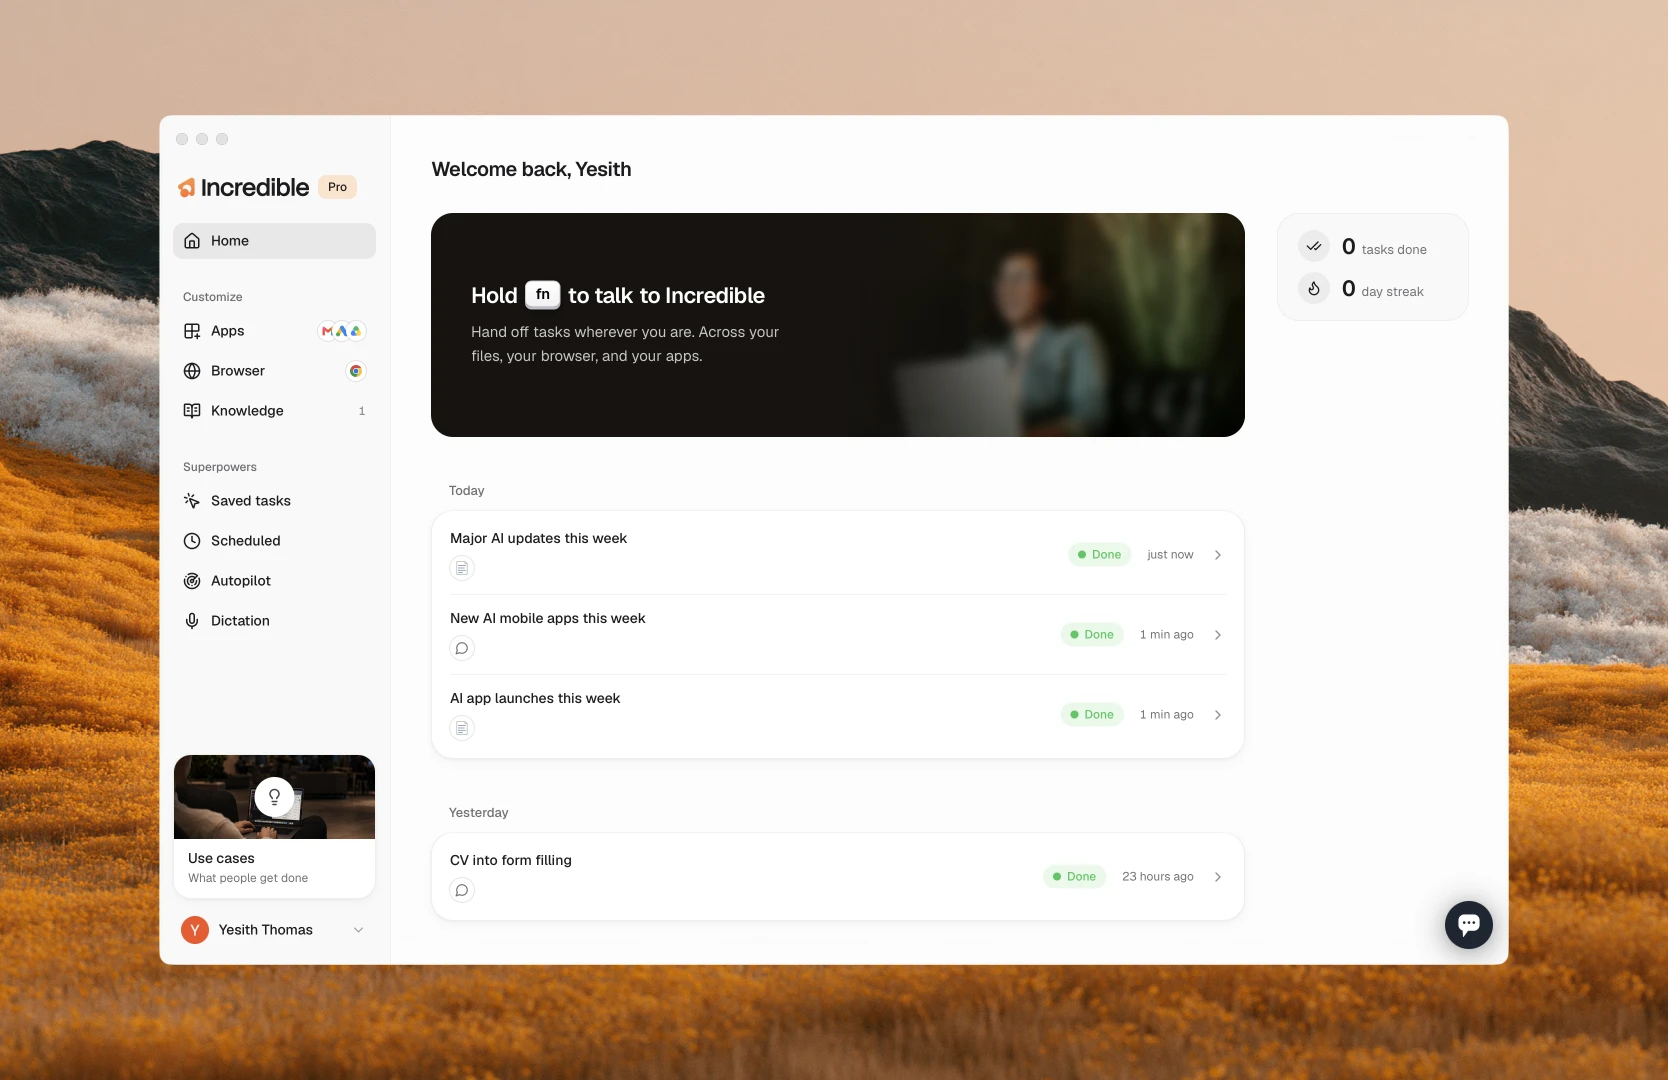This screenshot has height=1080, width=1668.
Task: Open Browser in sidebar
Action: coord(274,371)
